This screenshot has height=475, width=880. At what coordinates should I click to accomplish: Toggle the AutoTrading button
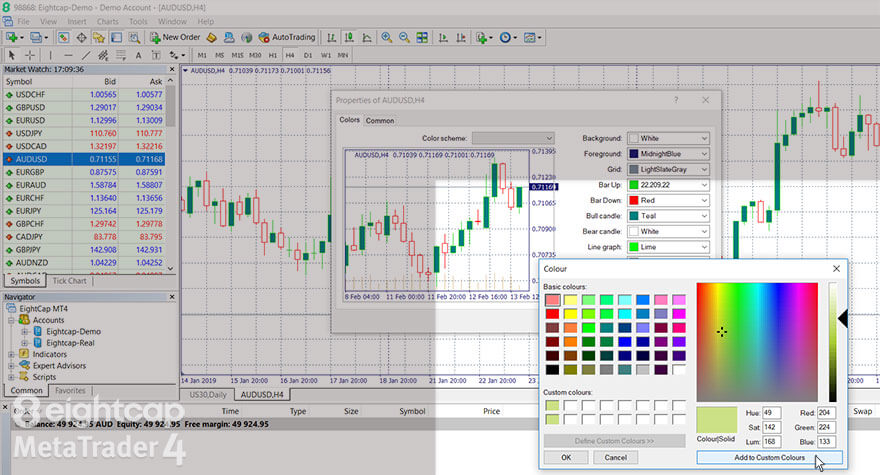tap(287, 37)
